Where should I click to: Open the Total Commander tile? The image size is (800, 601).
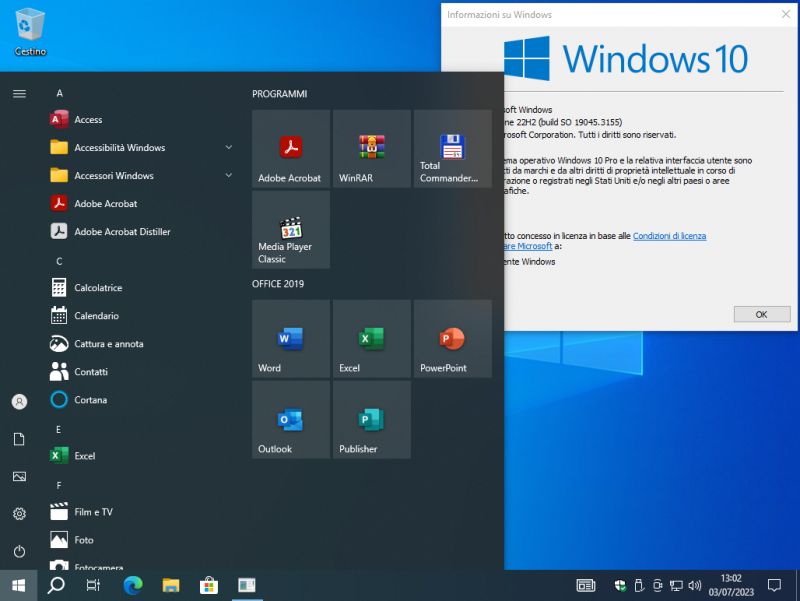coord(453,148)
